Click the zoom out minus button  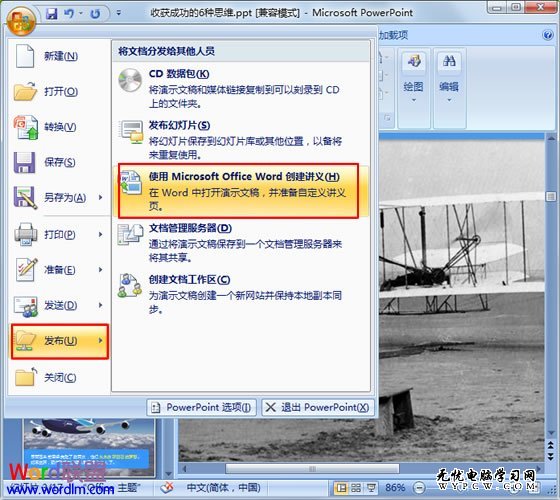tap(419, 488)
